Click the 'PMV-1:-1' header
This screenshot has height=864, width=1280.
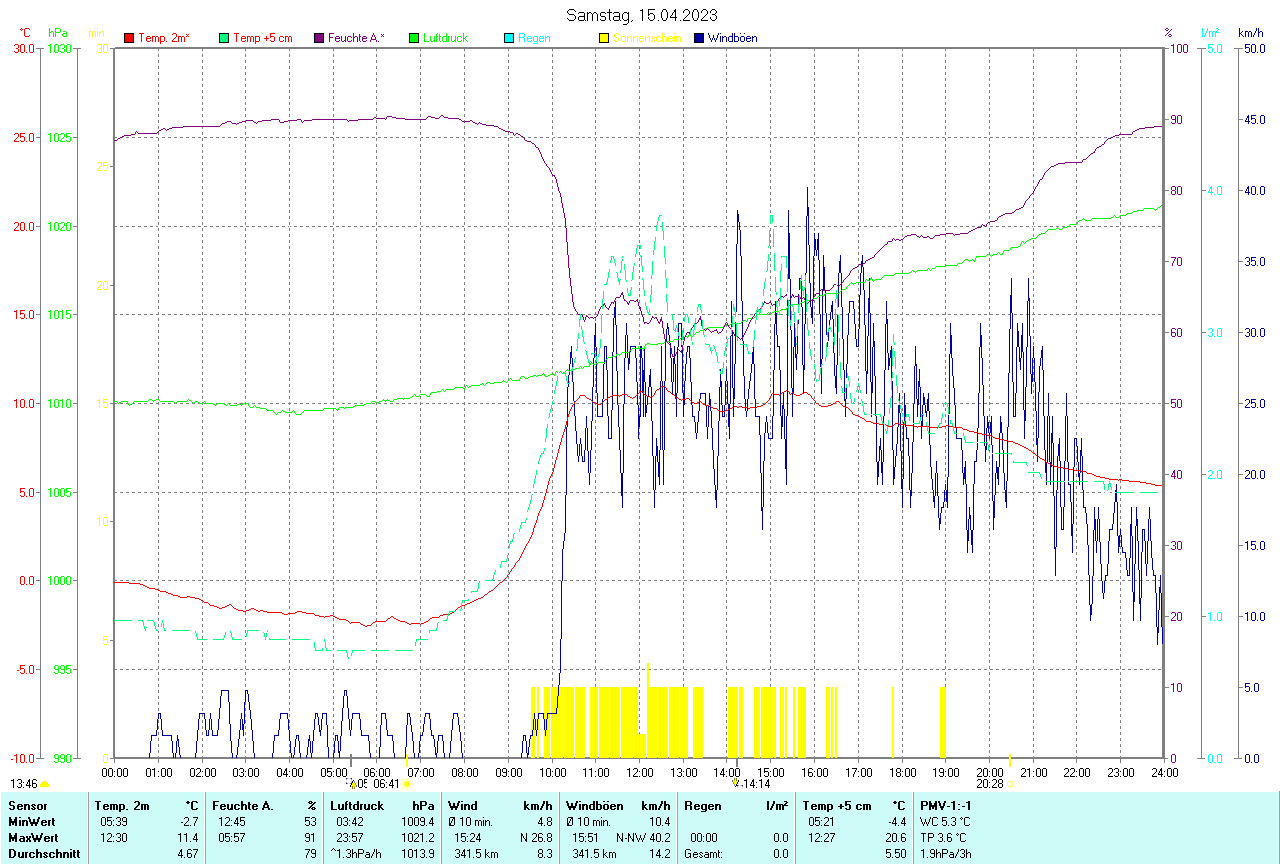click(946, 805)
